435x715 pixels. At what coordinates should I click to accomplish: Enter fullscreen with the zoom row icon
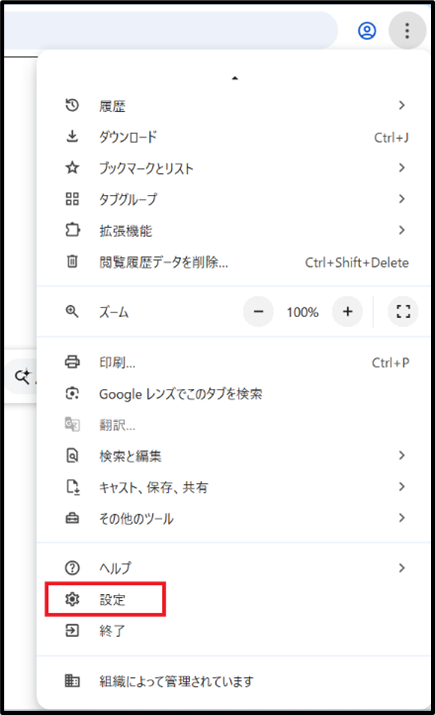403,311
